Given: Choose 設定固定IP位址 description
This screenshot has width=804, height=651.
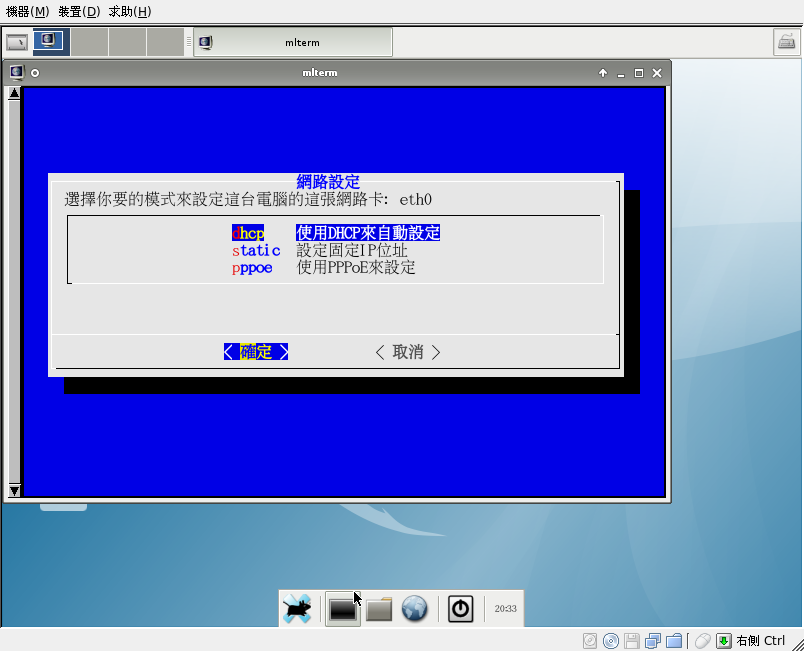Looking at the screenshot, I should pos(352,250).
